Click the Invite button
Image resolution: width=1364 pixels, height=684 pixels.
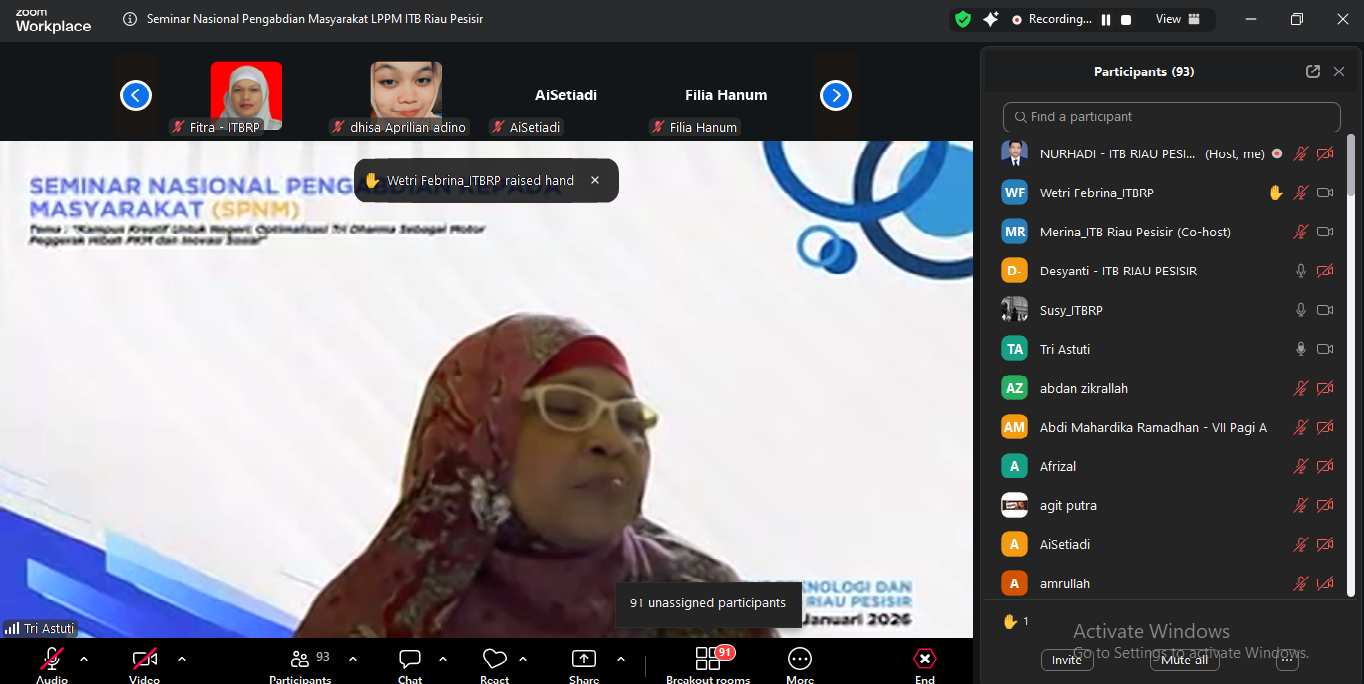click(1067, 660)
